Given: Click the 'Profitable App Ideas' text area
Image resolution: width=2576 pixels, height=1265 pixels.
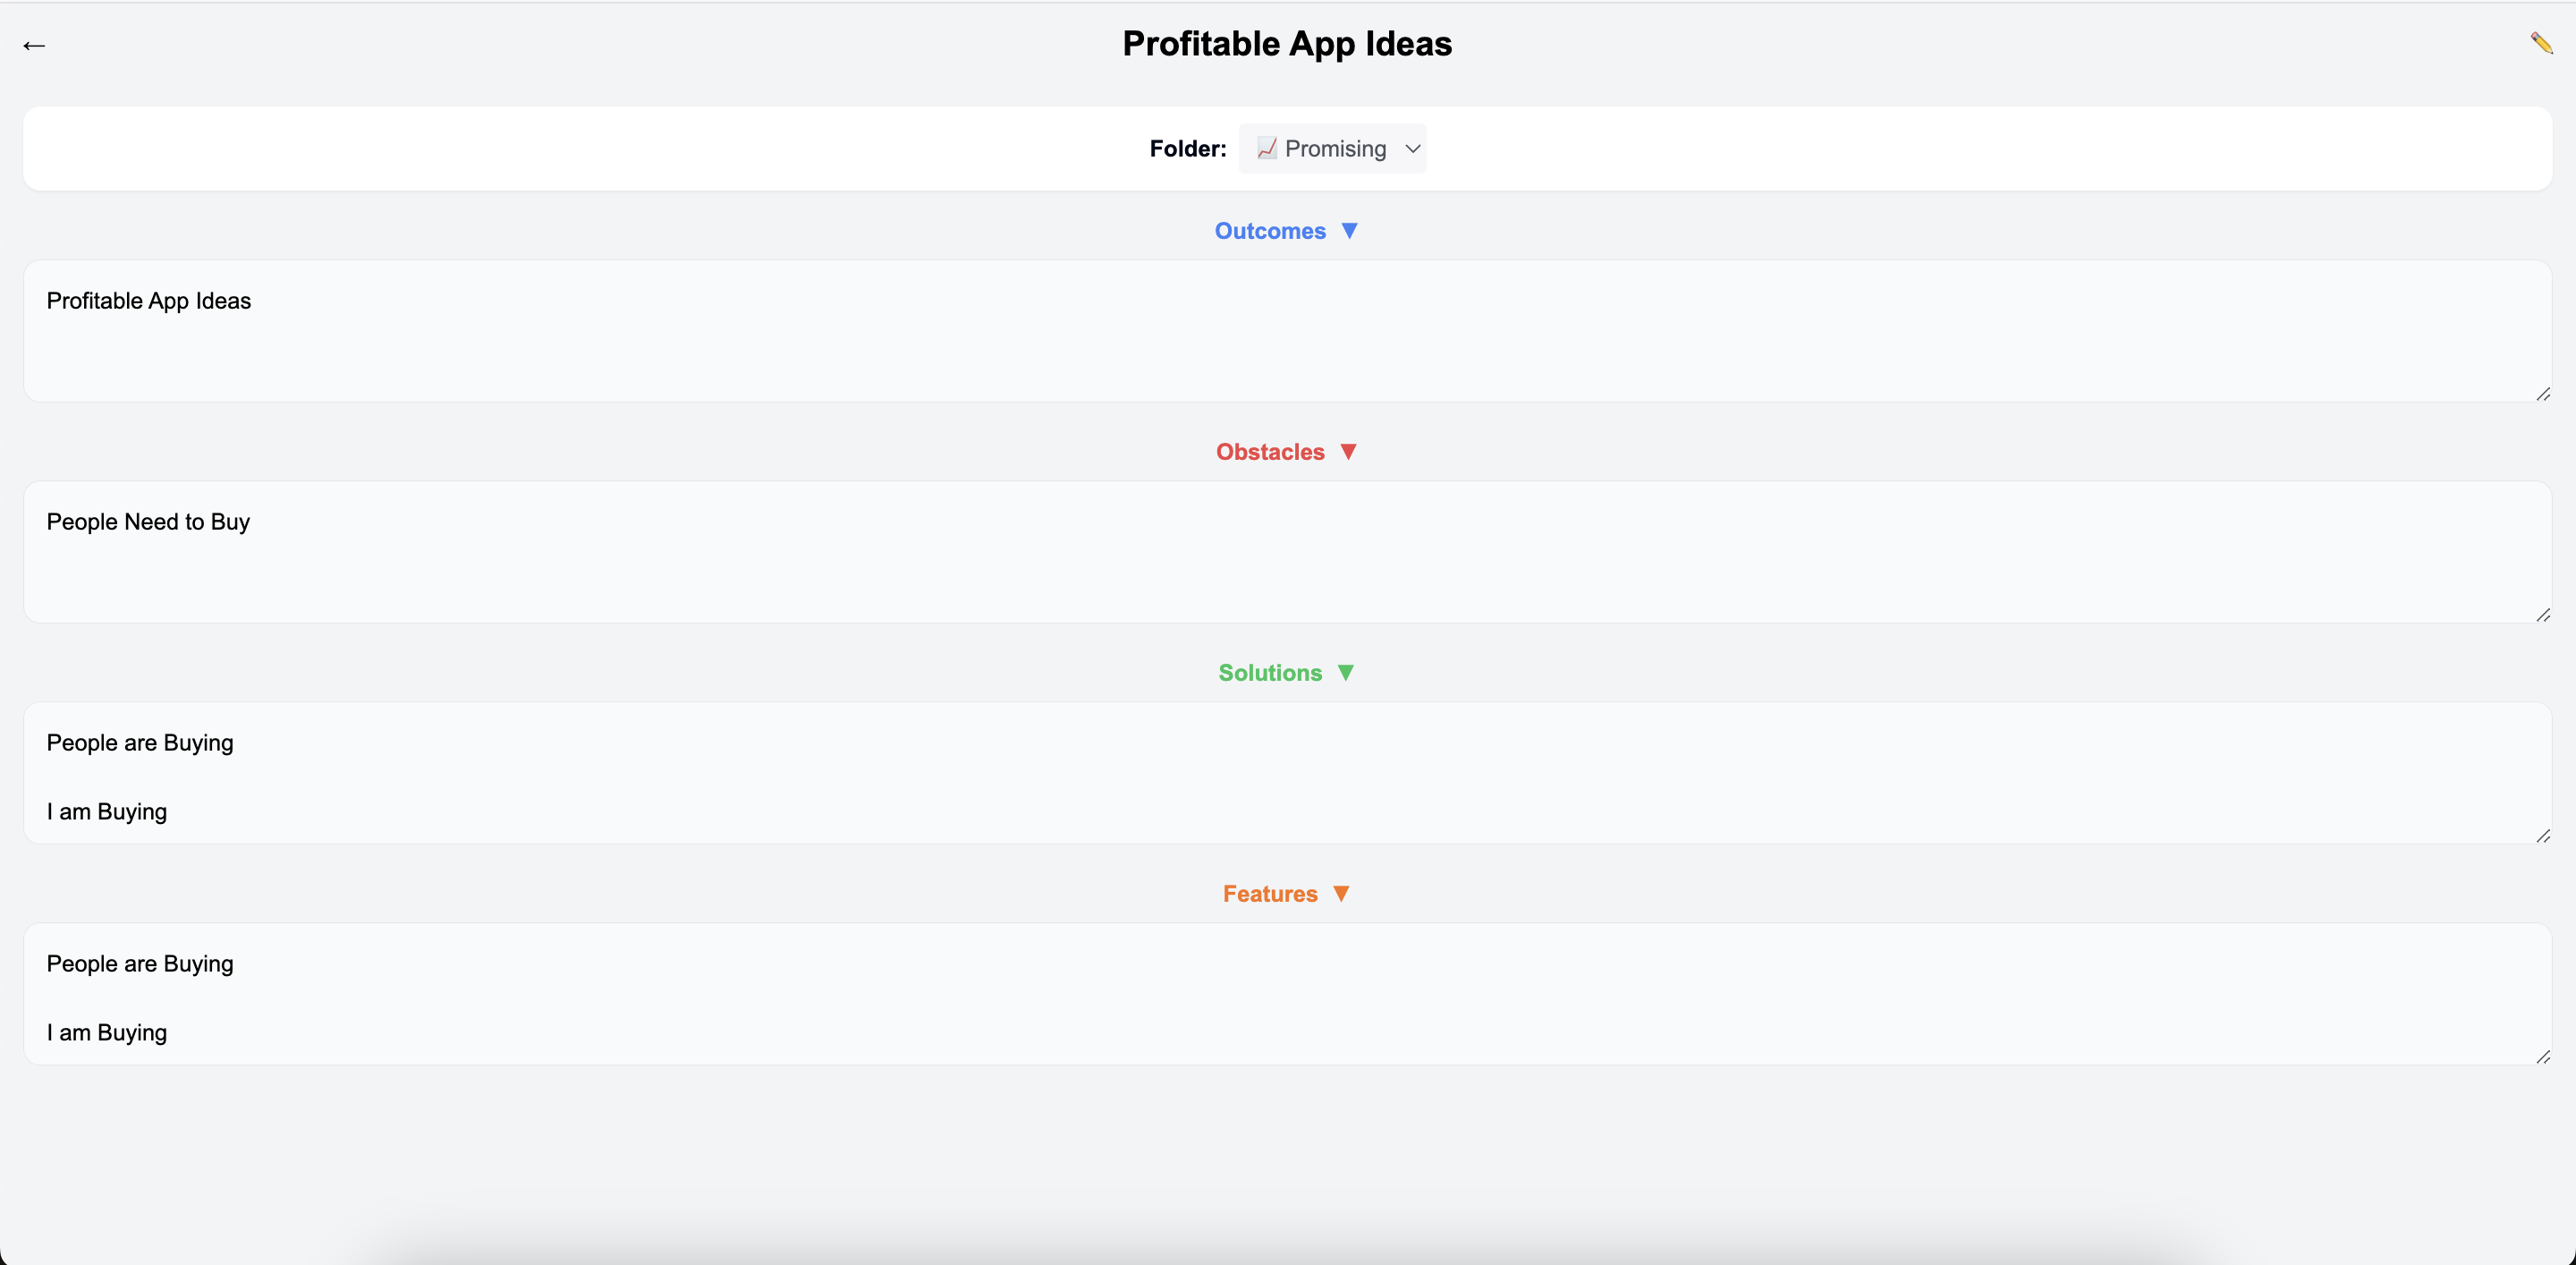Looking at the screenshot, I should click(148, 300).
